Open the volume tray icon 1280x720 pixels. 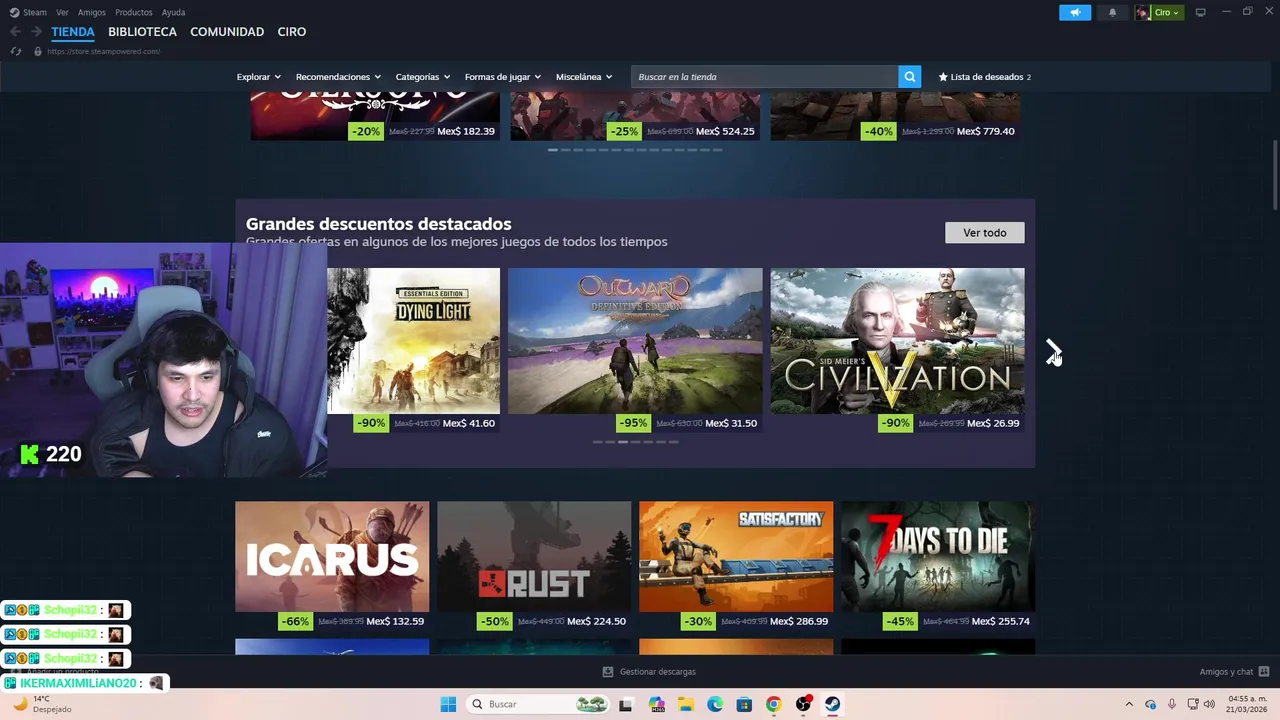[1210, 704]
